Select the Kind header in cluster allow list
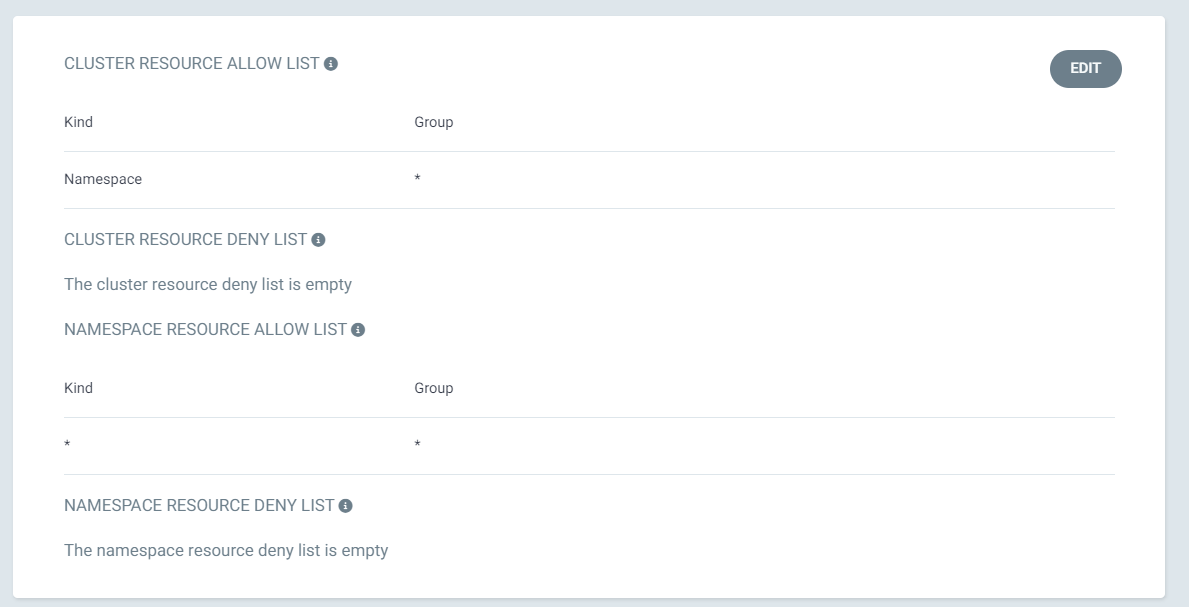Image resolution: width=1189 pixels, height=607 pixels. click(78, 122)
